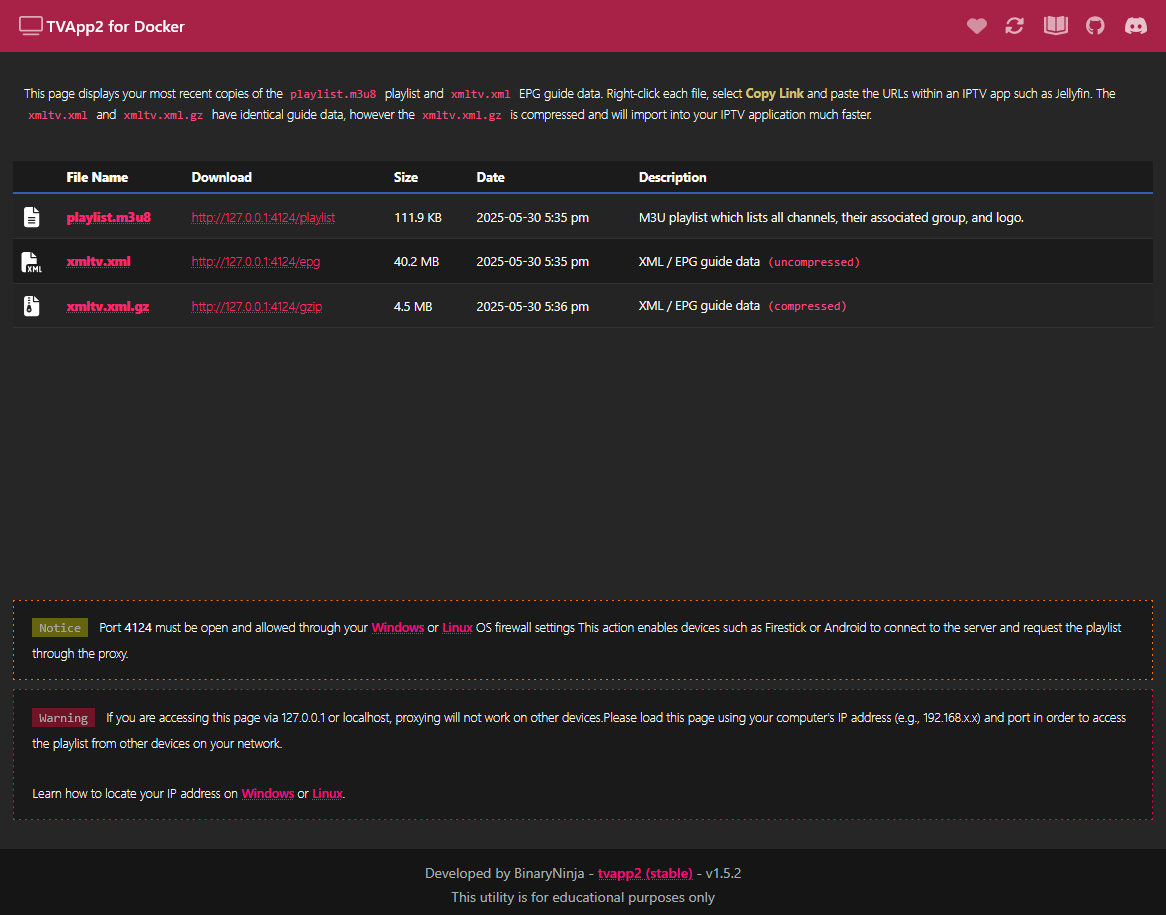The width and height of the screenshot is (1166, 915).
Task: Select the xmltv.xml row date cell
Action: [x=532, y=262]
